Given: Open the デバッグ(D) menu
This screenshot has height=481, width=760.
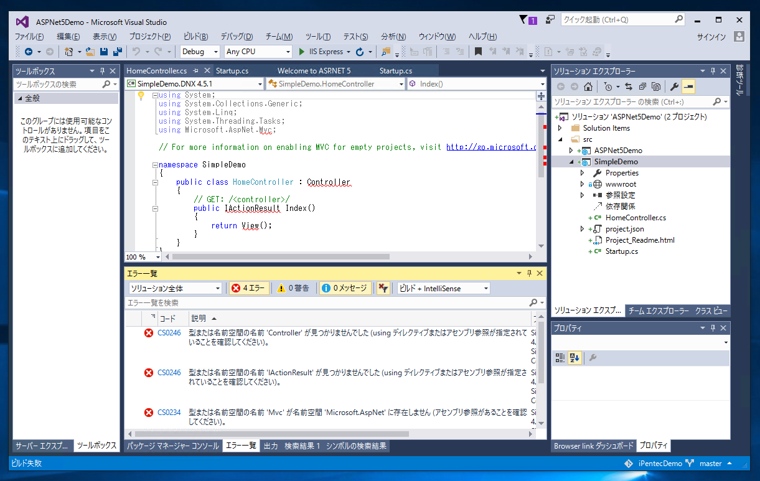Looking at the screenshot, I should 237,36.
